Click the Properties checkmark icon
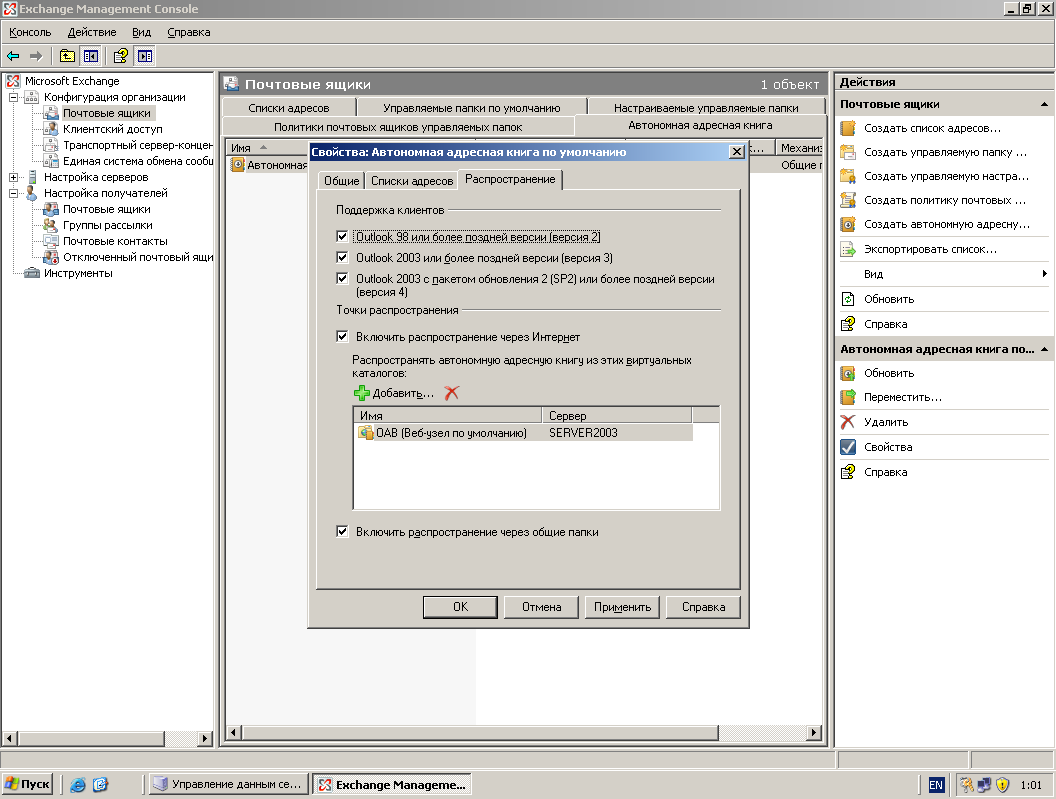This screenshot has height=799, width=1056. tap(848, 447)
